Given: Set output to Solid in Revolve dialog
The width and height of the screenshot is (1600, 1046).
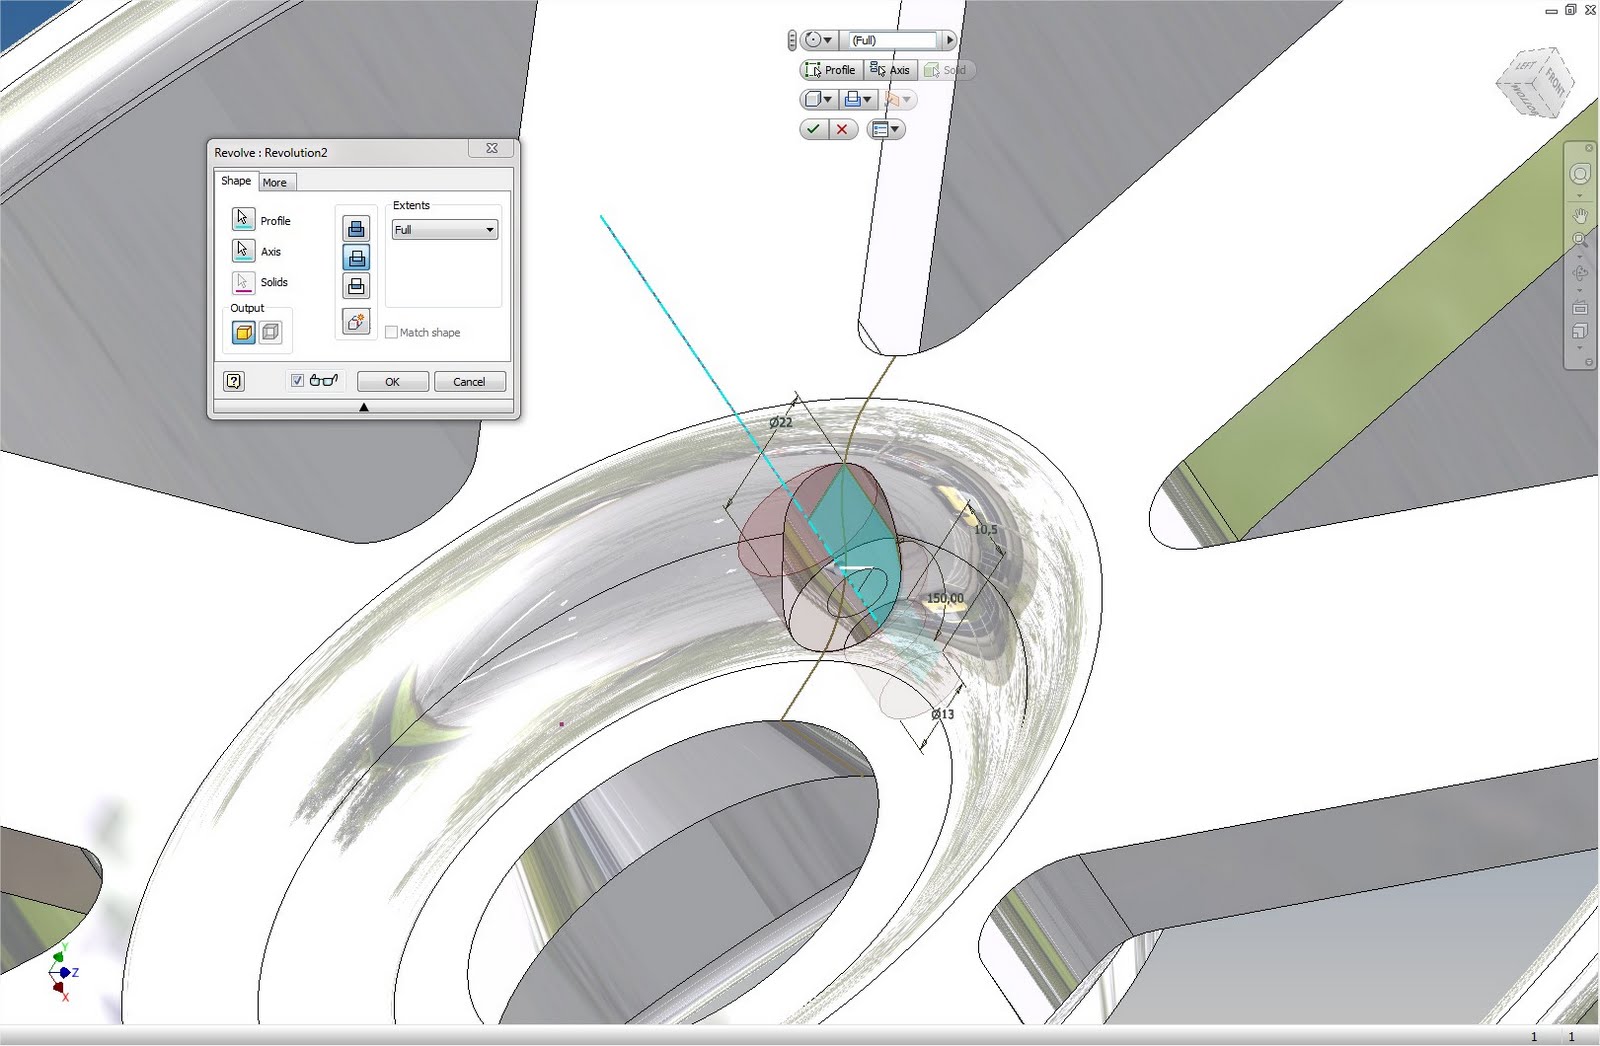Looking at the screenshot, I should 244,332.
